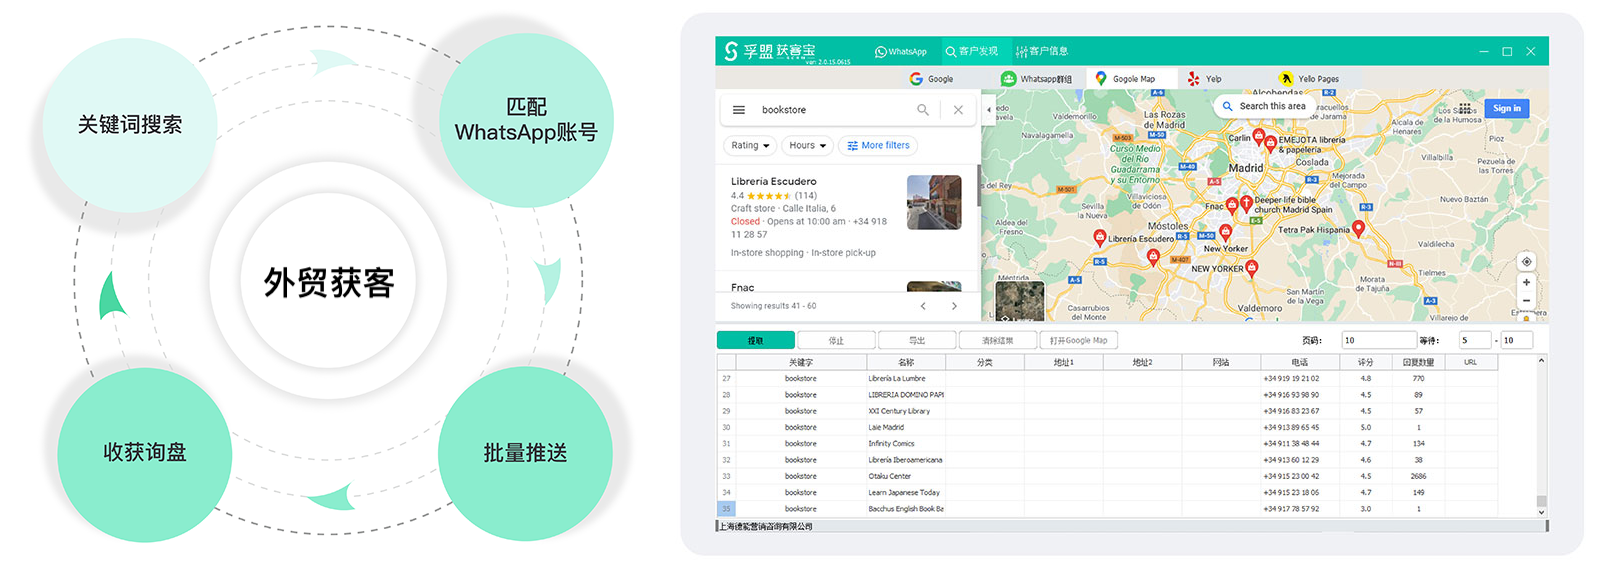Click the blue Sign in button
The image size is (1600, 571).
click(1506, 108)
